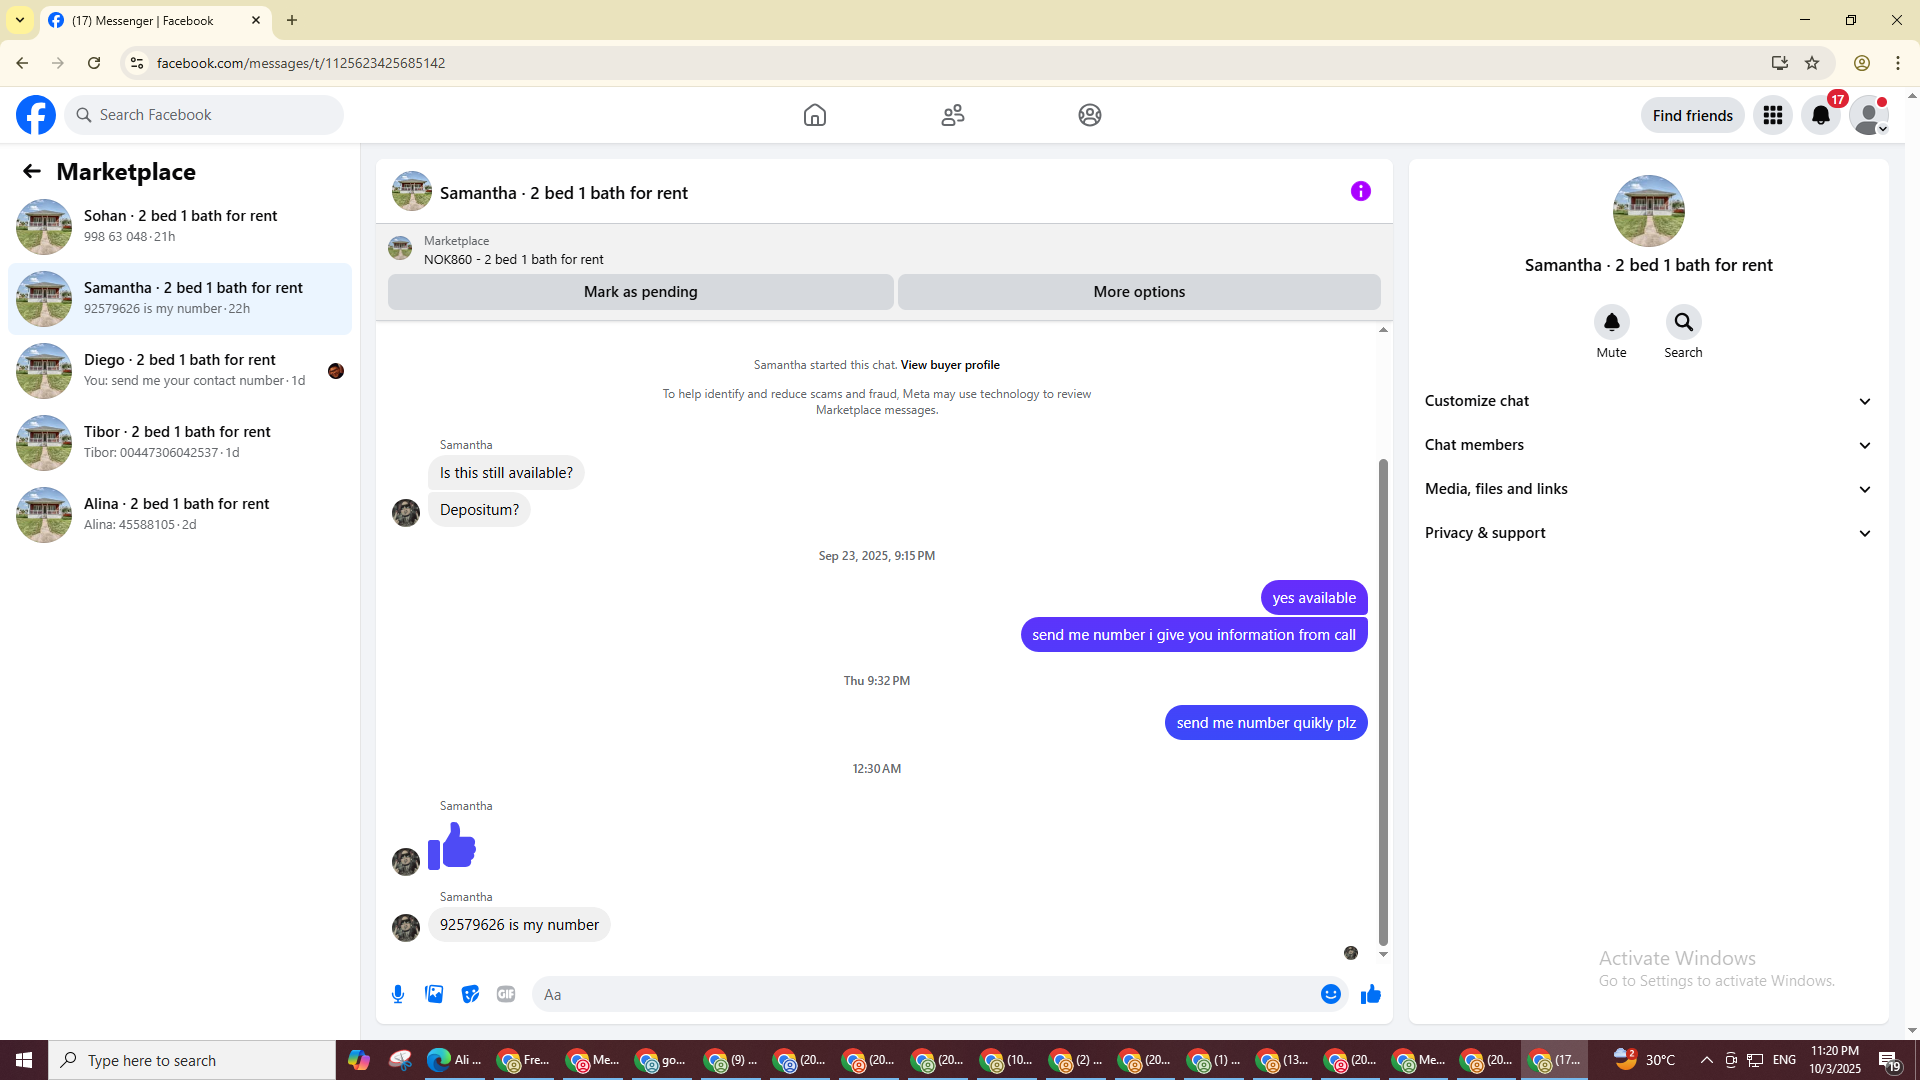
Task: Close the Messenger | Facebook tab
Action: point(256,20)
